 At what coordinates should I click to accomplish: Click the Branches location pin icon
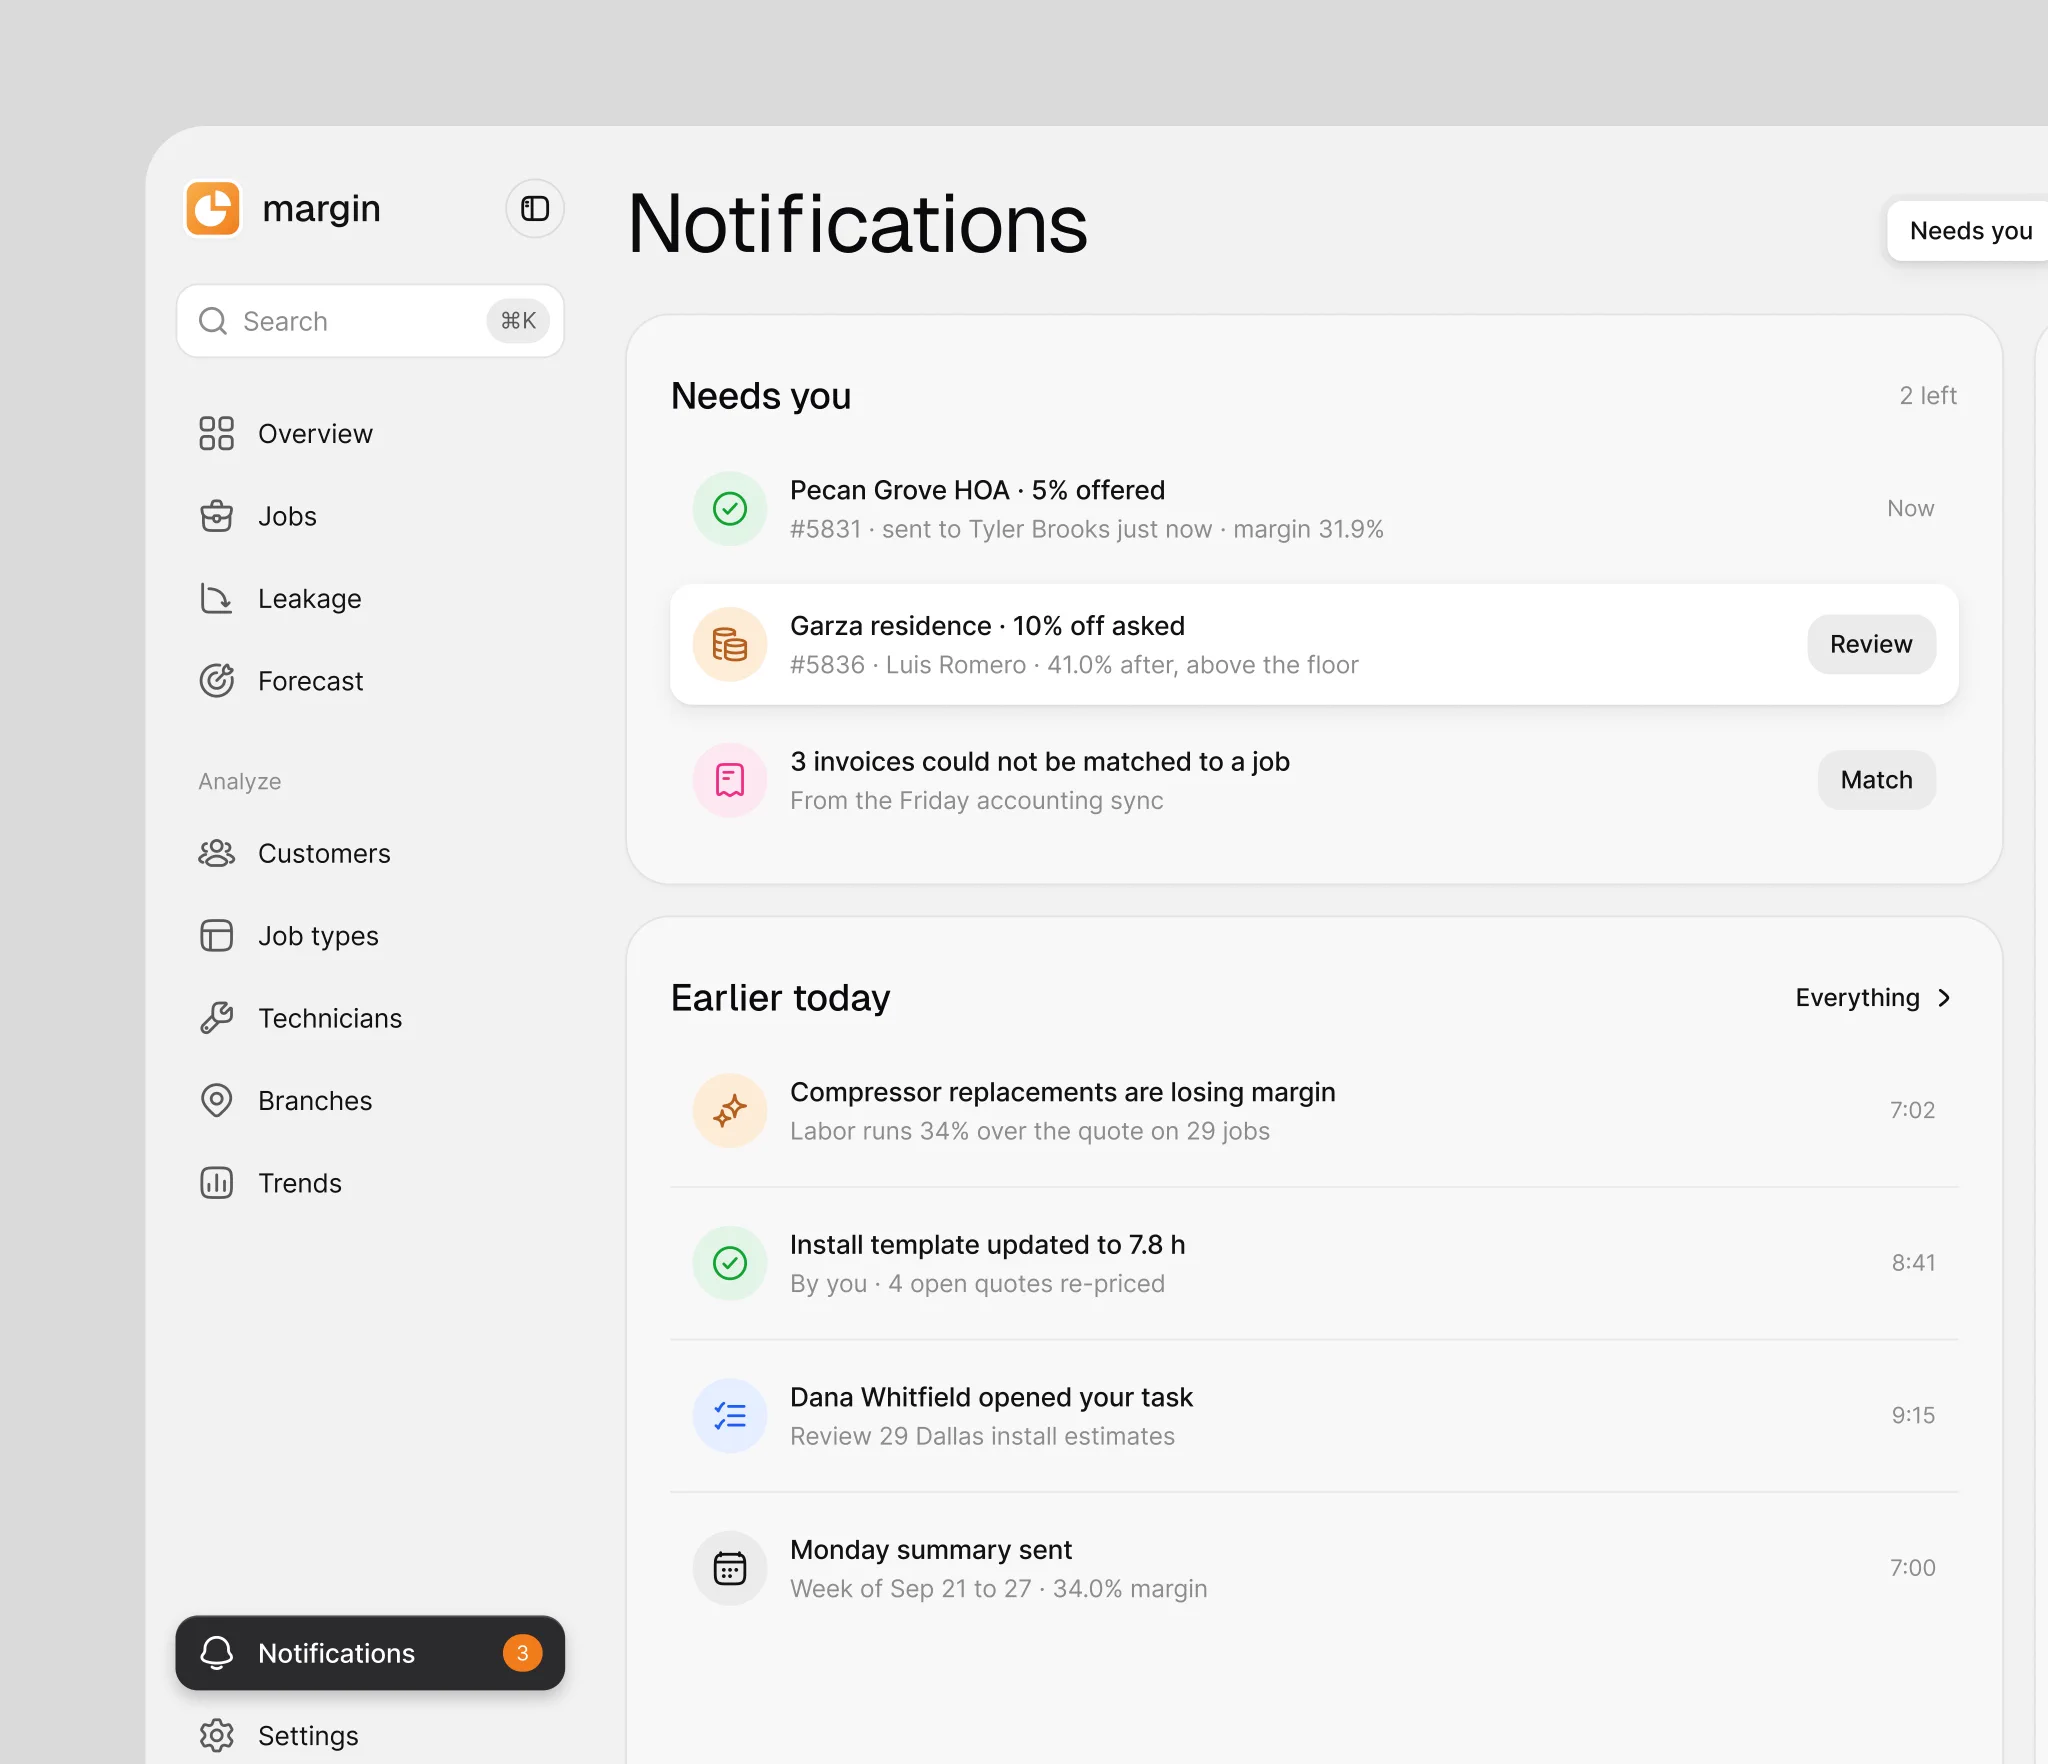[216, 1101]
